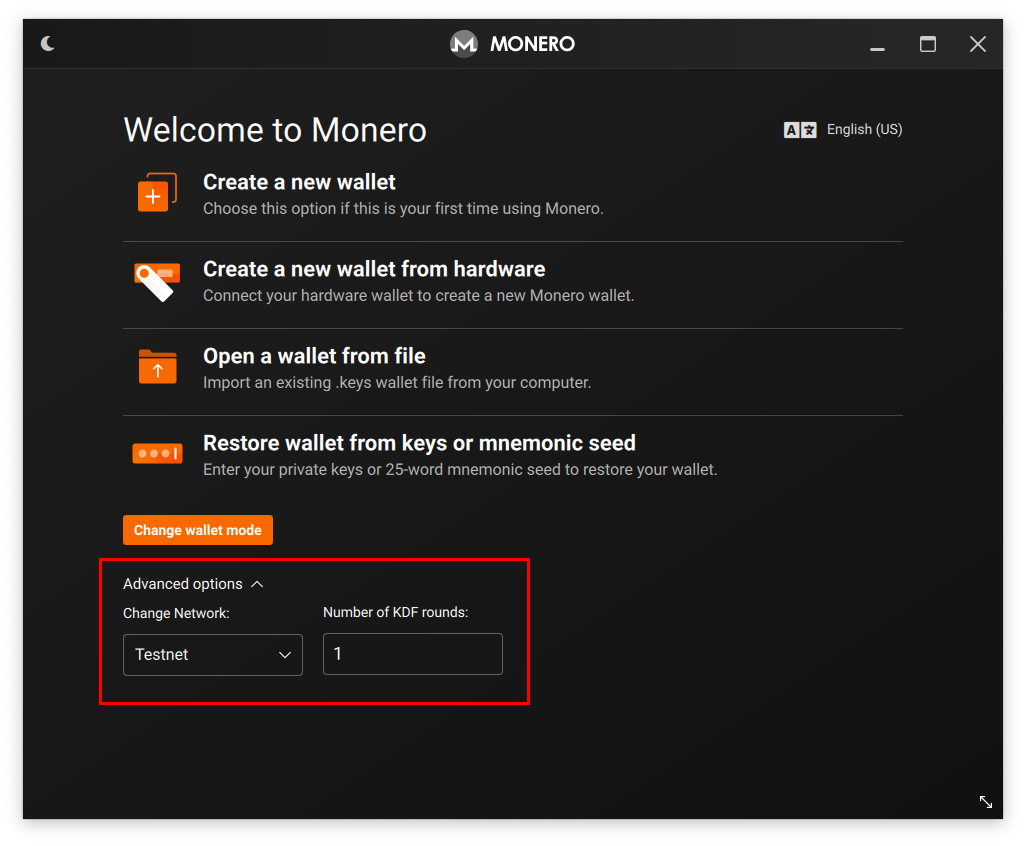Screen dimensions: 1026x846
Task: Open the Testnet network dropdown
Action: [213, 654]
